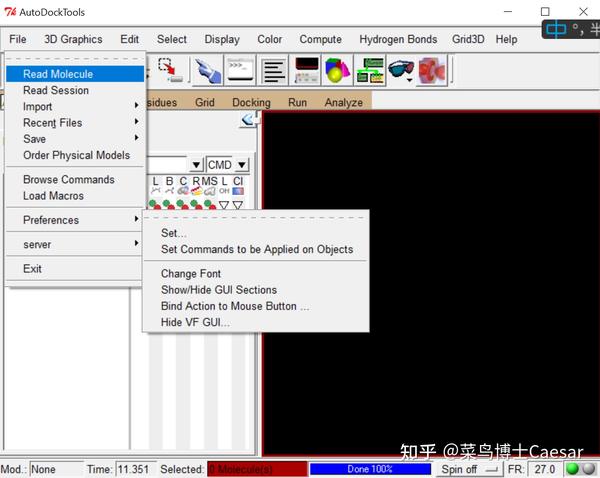600x478 pixels.
Task: Expand the server submenu
Action: (x=75, y=245)
